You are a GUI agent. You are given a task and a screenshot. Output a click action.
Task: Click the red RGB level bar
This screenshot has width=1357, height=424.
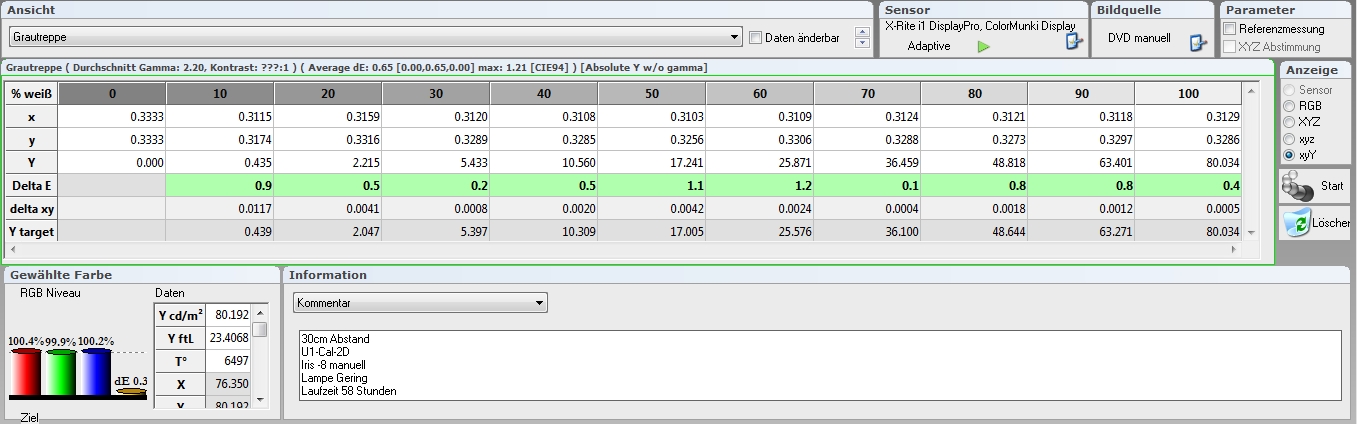point(25,372)
